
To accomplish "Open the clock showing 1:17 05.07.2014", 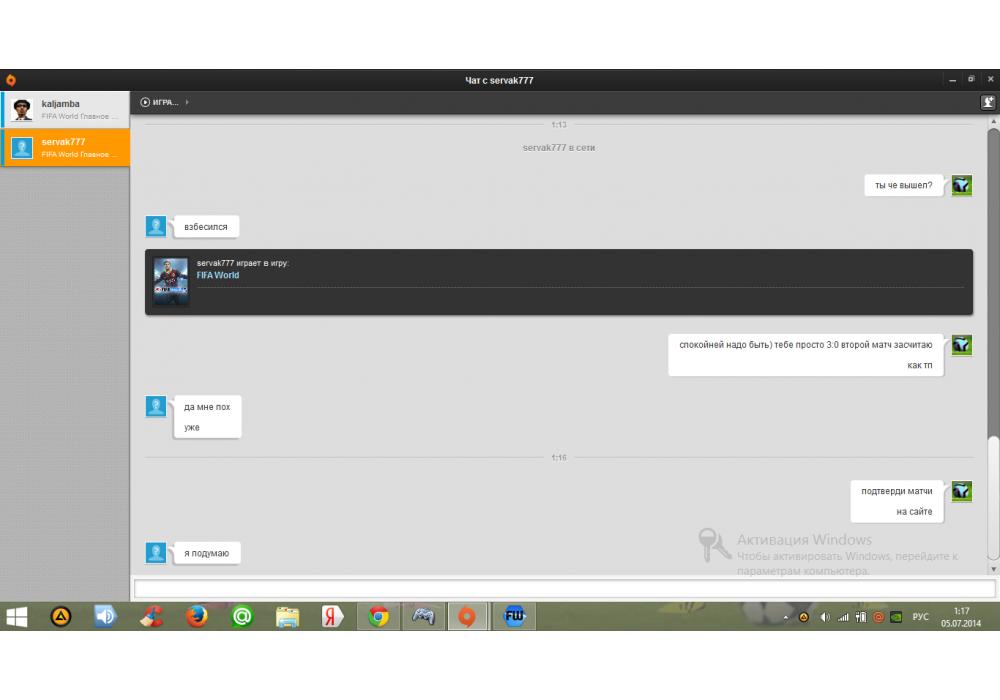I will (x=961, y=617).
